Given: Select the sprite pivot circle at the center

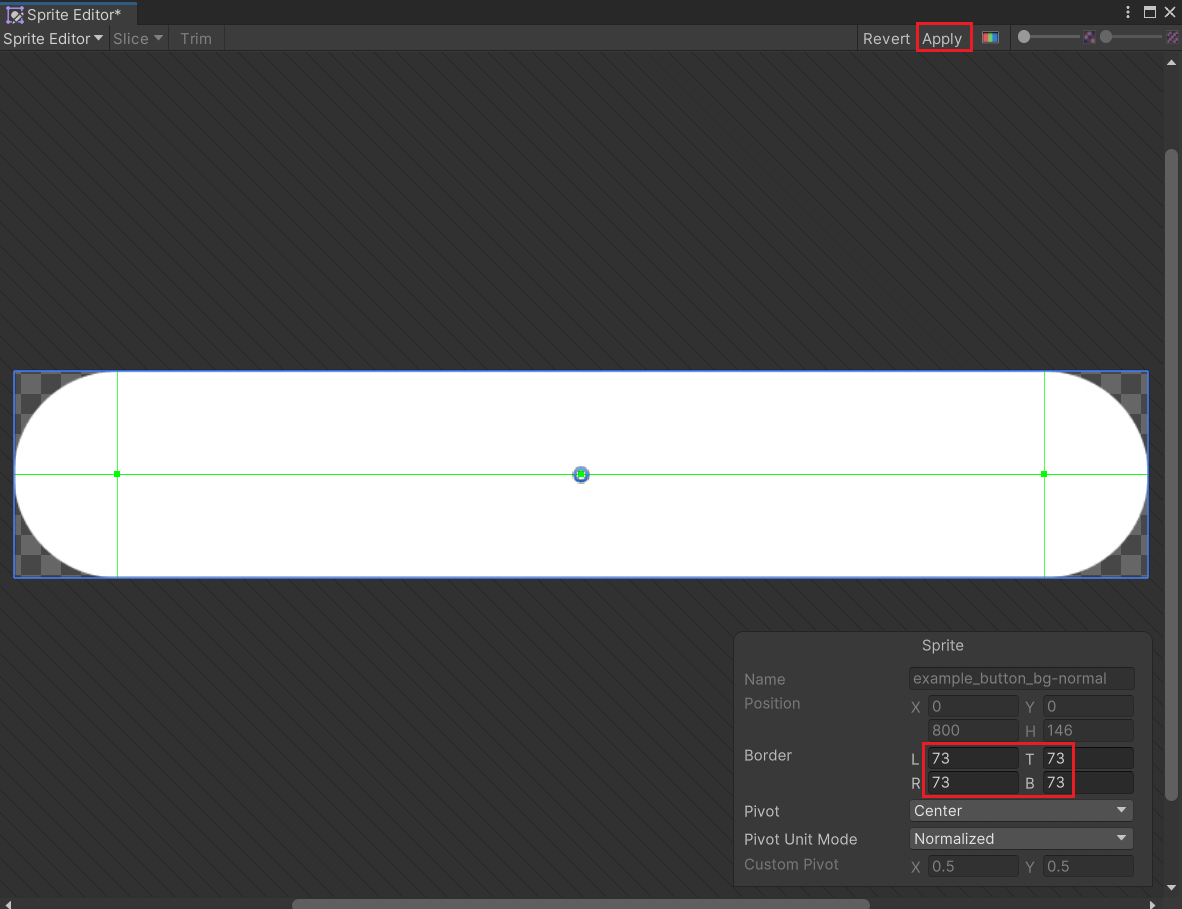Looking at the screenshot, I should pyautogui.click(x=580, y=474).
